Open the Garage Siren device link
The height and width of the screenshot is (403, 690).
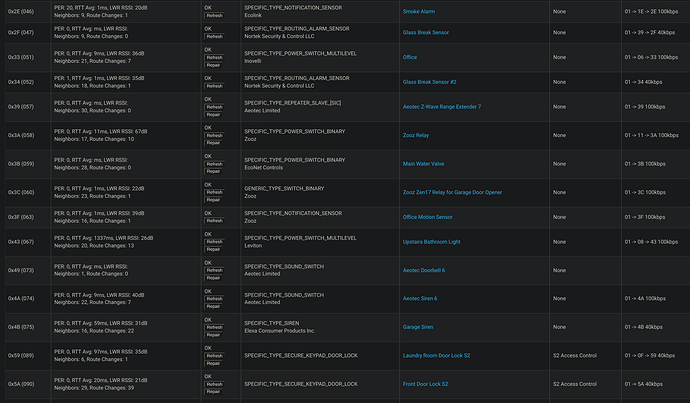(418, 327)
